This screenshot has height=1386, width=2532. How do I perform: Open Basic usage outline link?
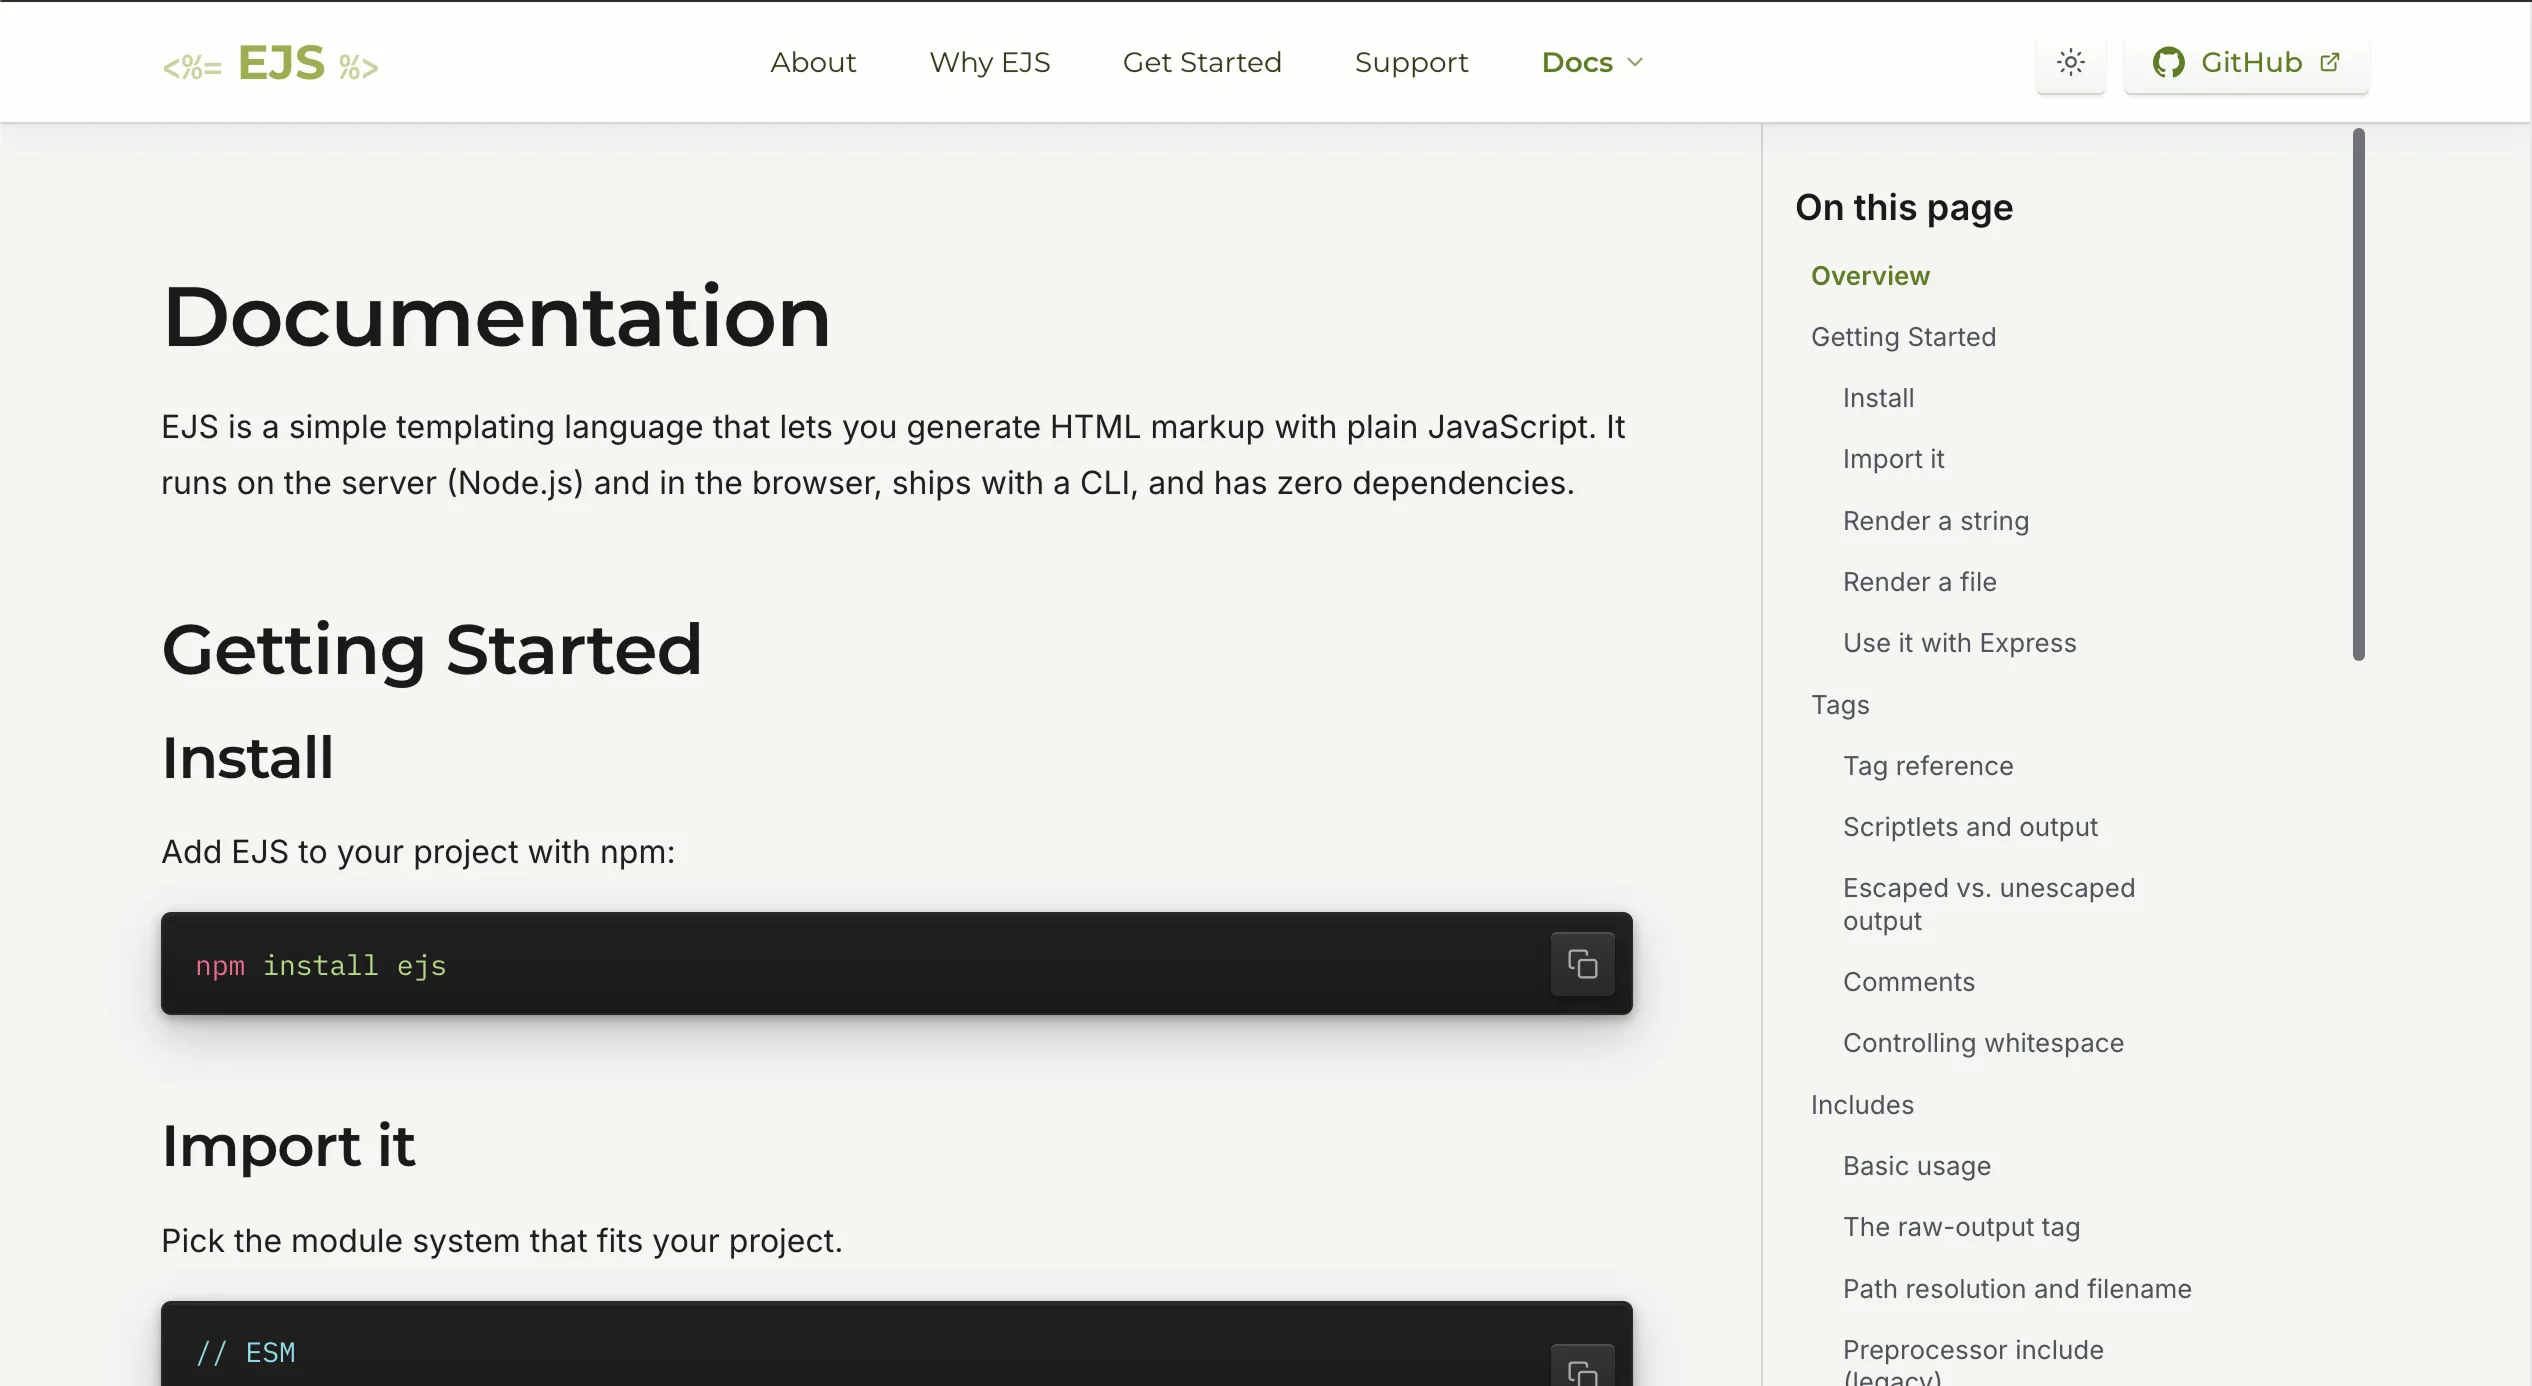1916,1166
